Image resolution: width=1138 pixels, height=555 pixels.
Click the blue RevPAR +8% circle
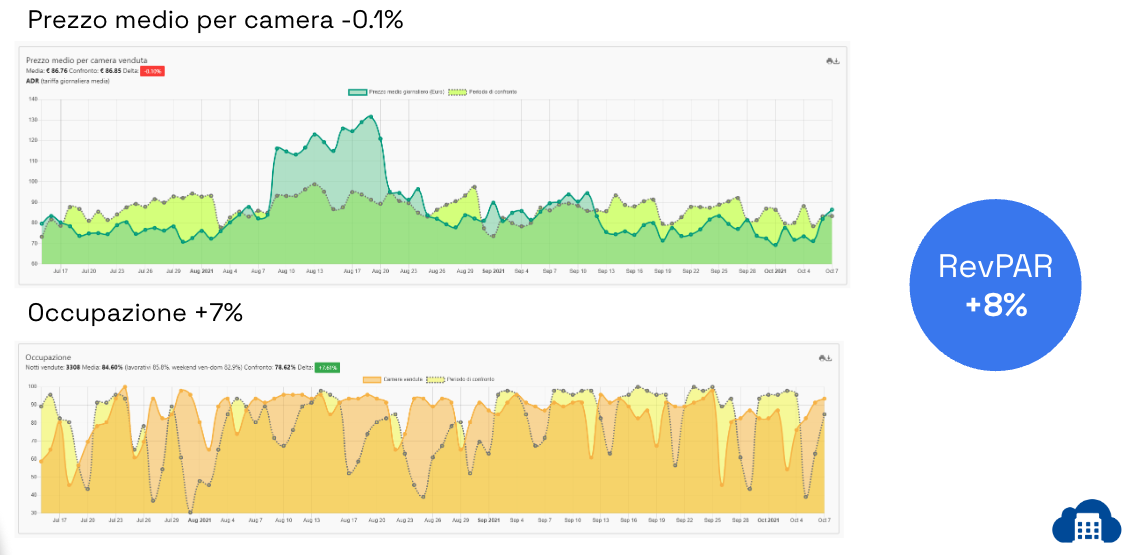click(995, 285)
